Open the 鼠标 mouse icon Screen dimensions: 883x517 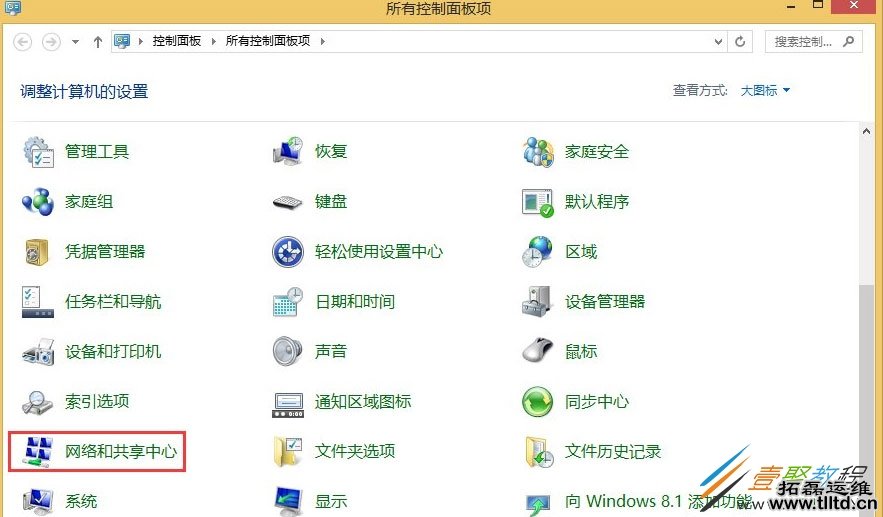point(538,350)
